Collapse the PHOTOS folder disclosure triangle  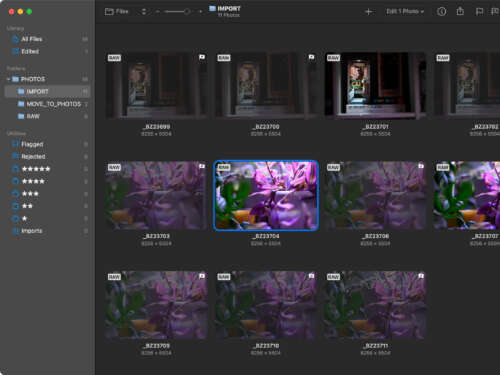(8, 79)
